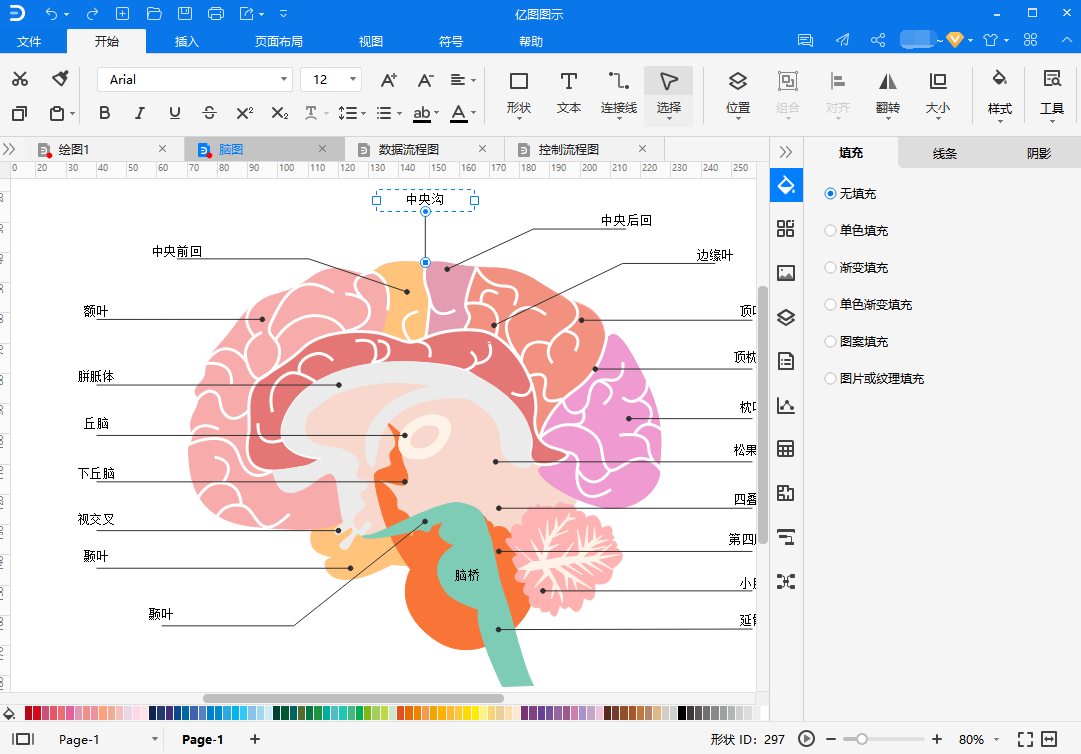Click zoom out minus button
The width and height of the screenshot is (1081, 754).
point(831,740)
